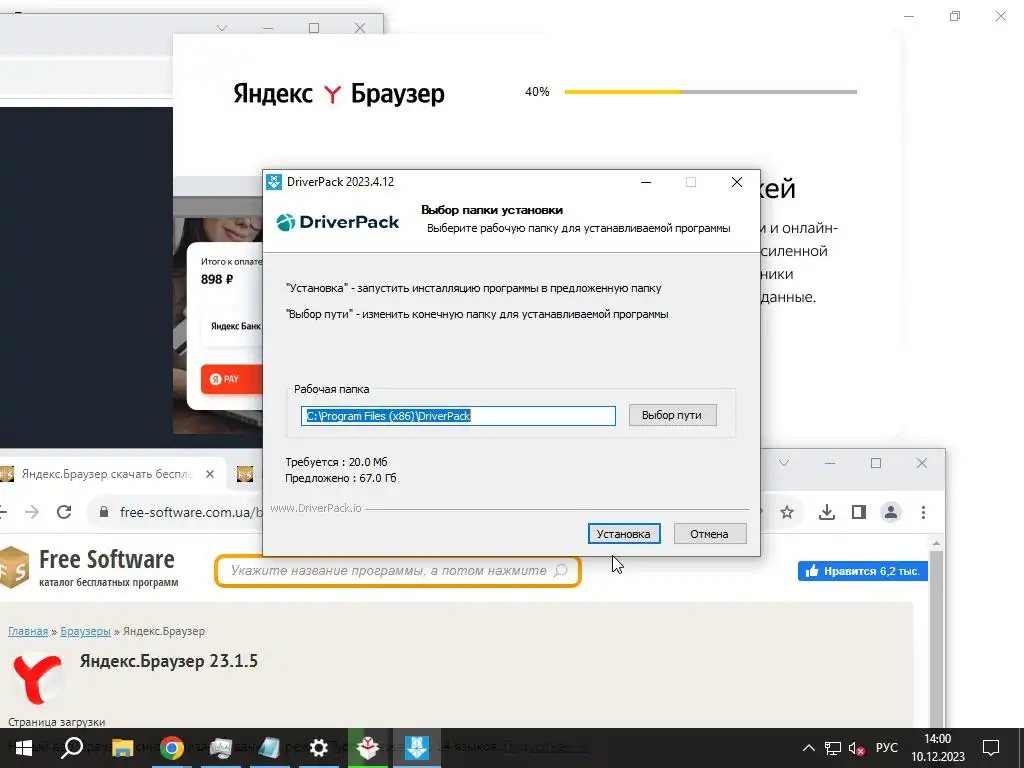Click the Я PAY button in Yandex banner
The image size is (1024, 768).
click(231, 379)
